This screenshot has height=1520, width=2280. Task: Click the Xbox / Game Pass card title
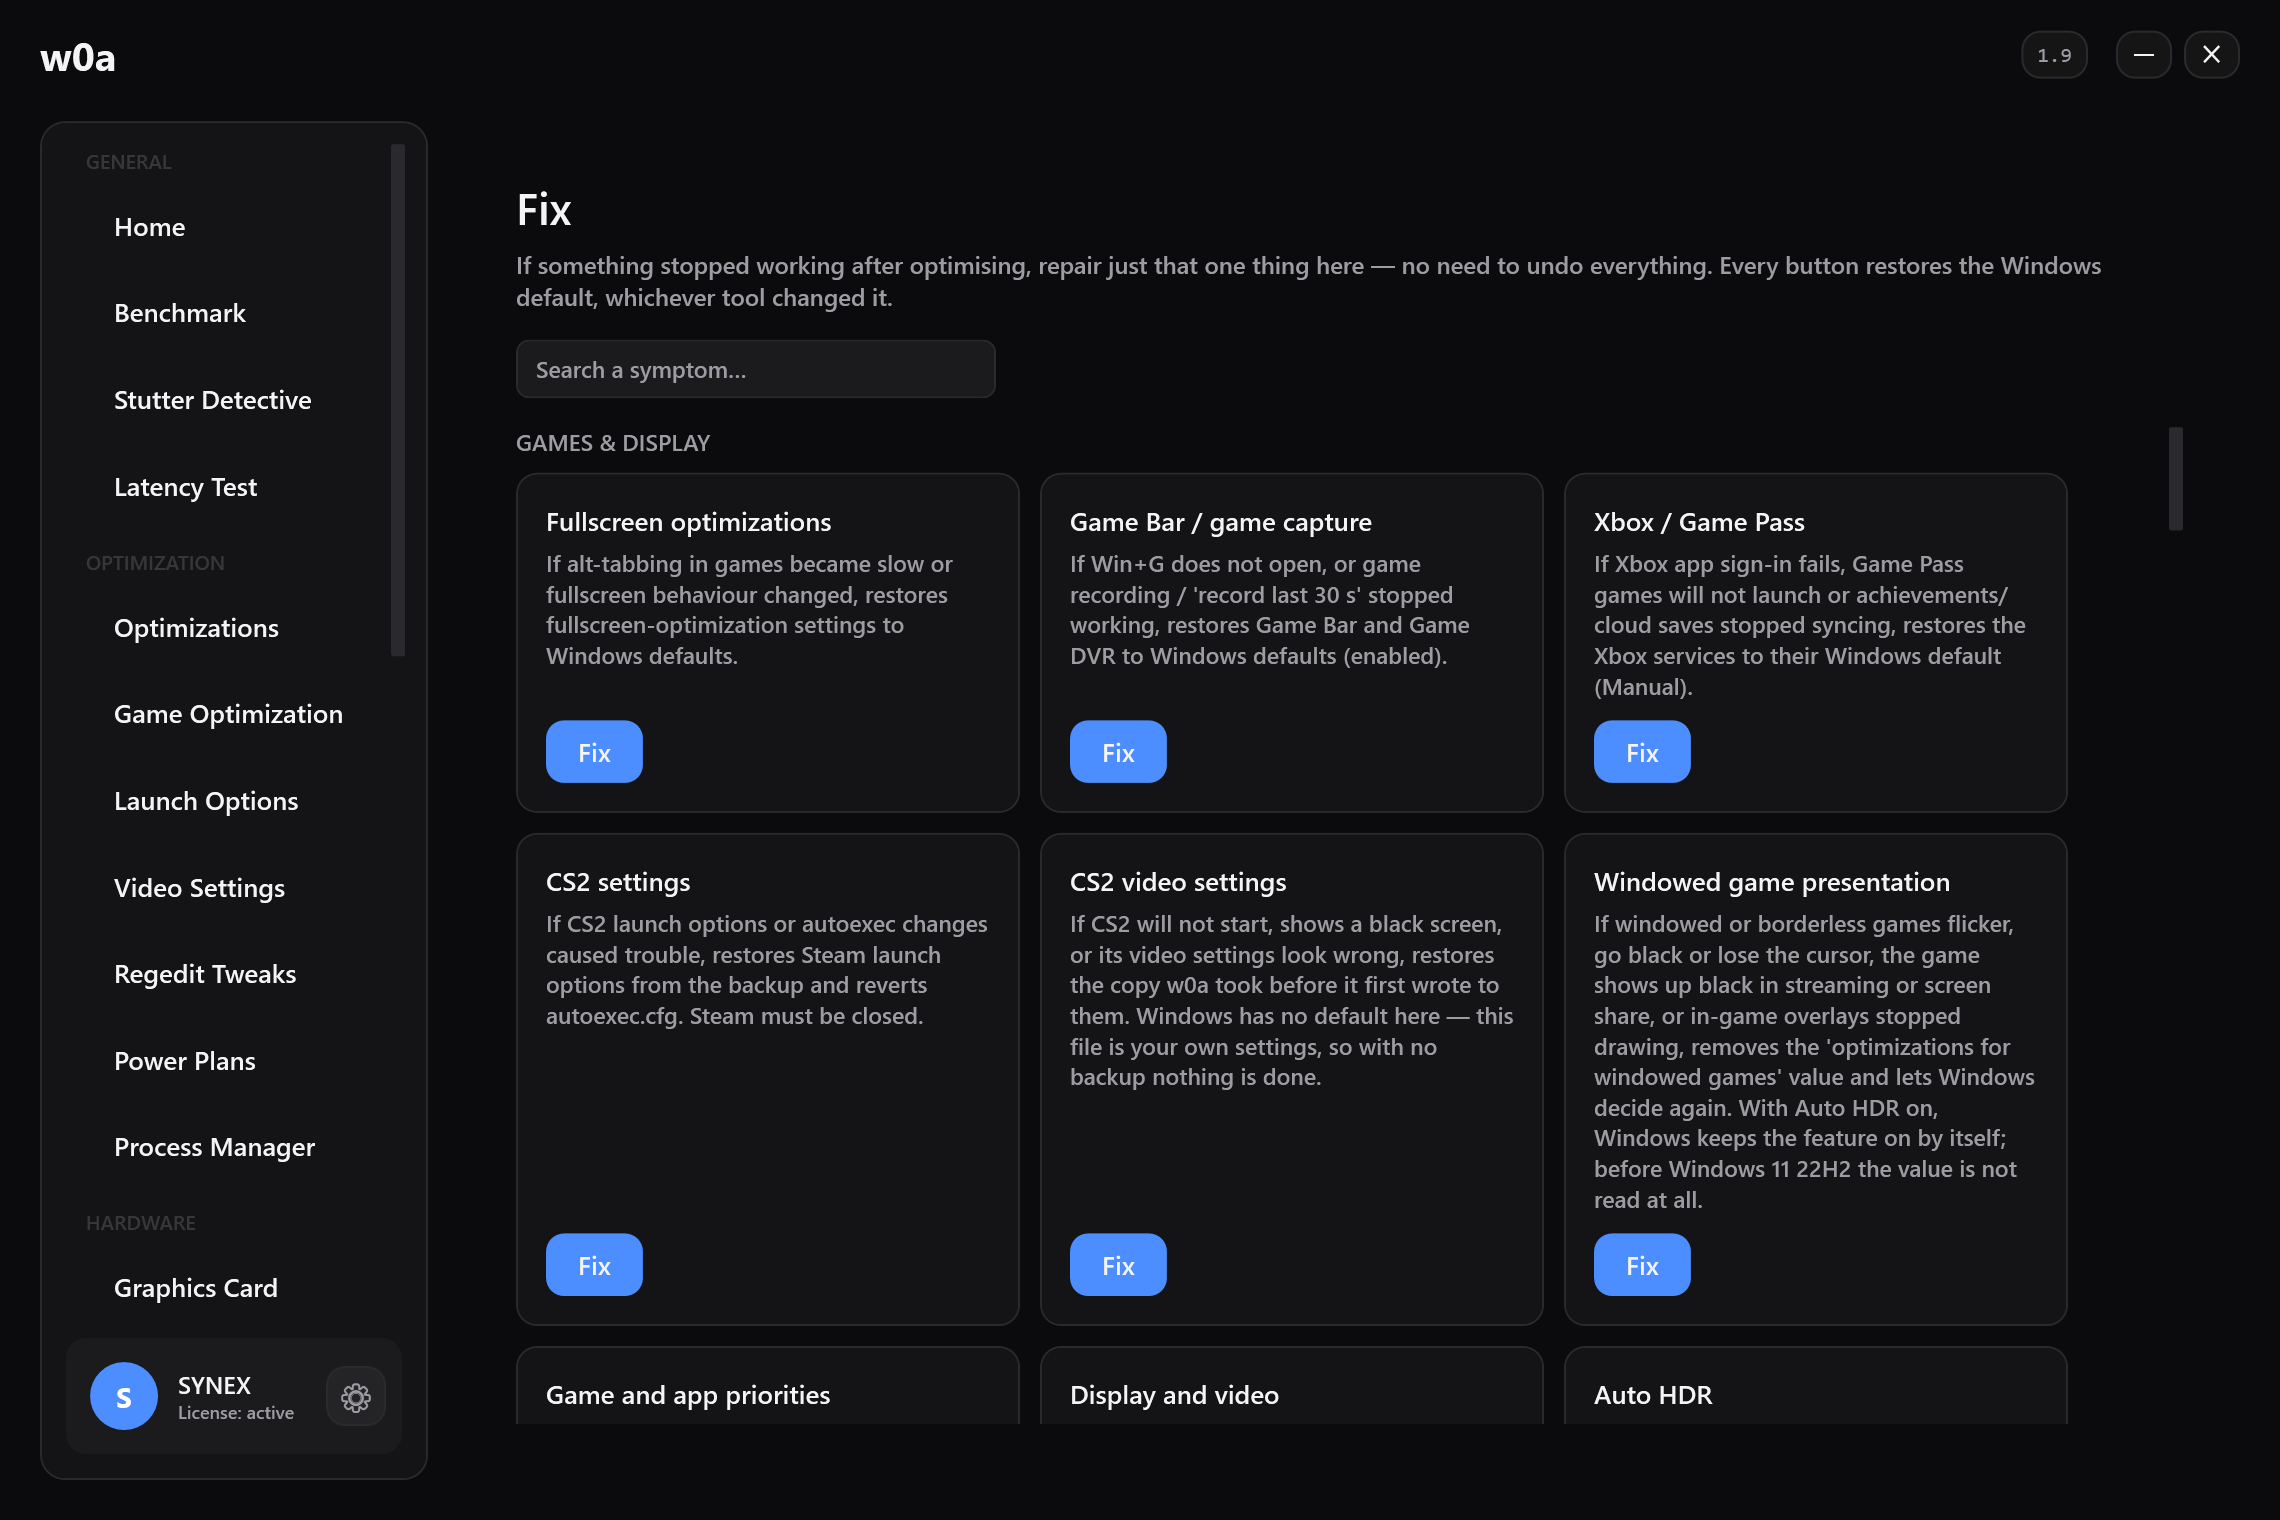(1699, 522)
